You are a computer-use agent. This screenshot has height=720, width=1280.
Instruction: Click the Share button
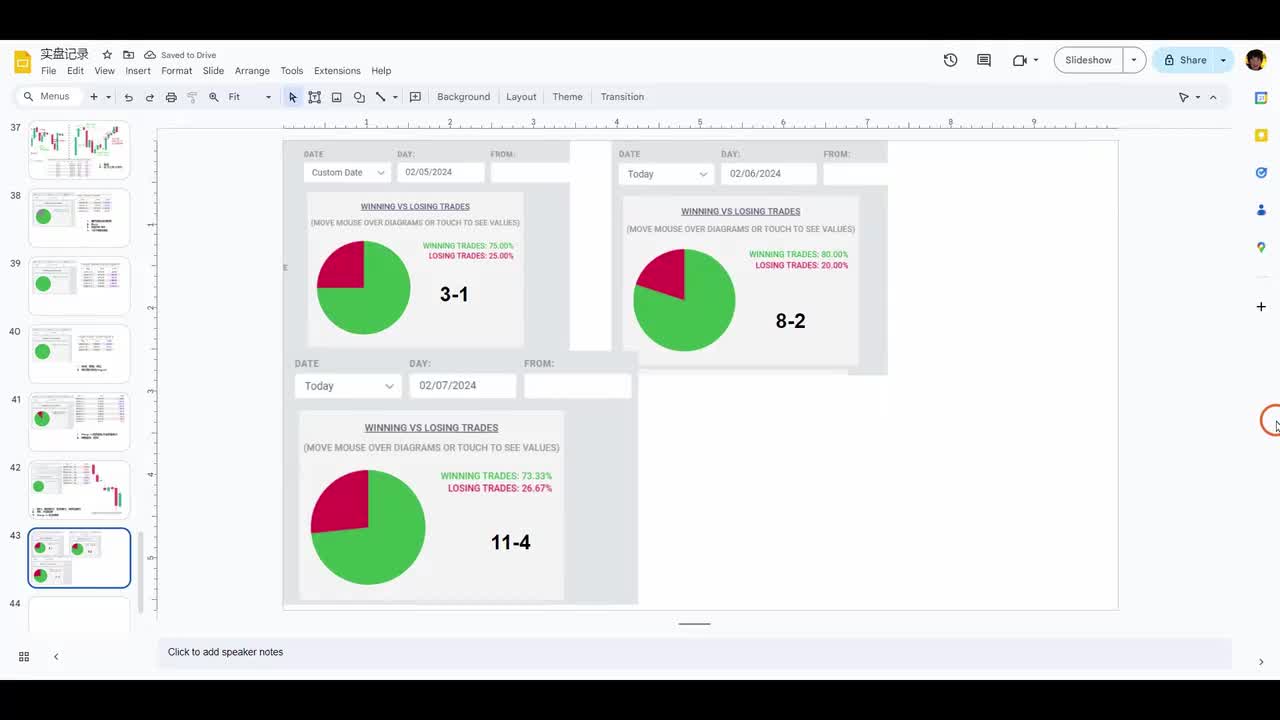click(x=1184, y=60)
